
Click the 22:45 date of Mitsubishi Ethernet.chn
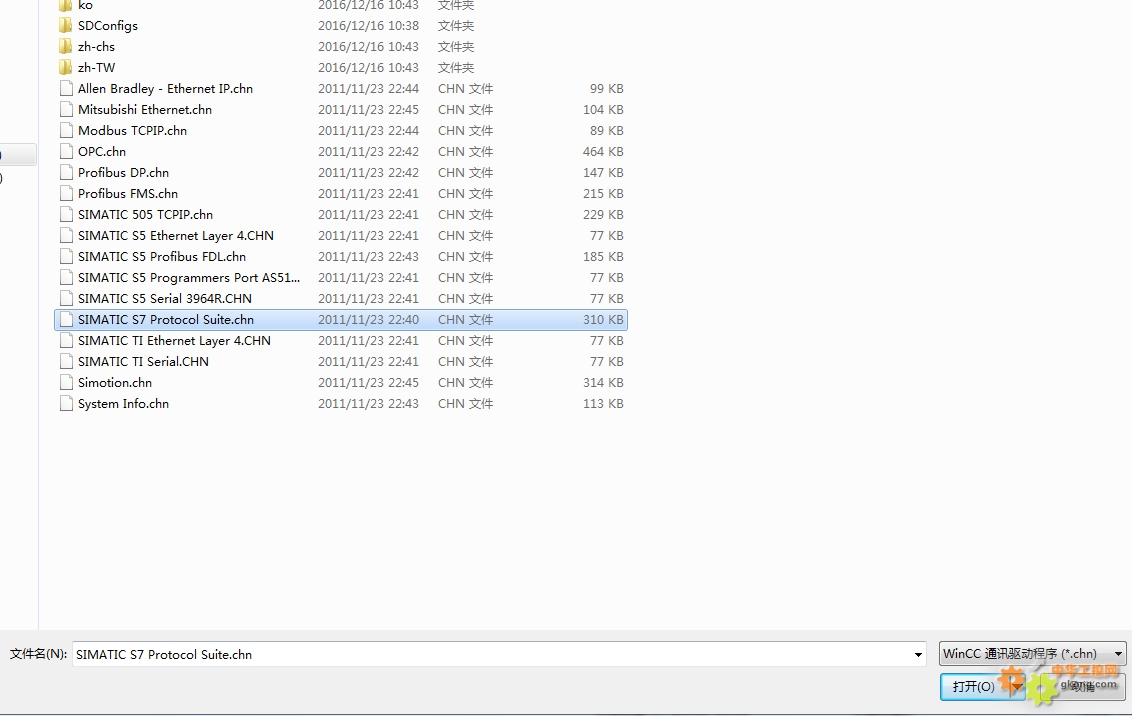pos(368,110)
